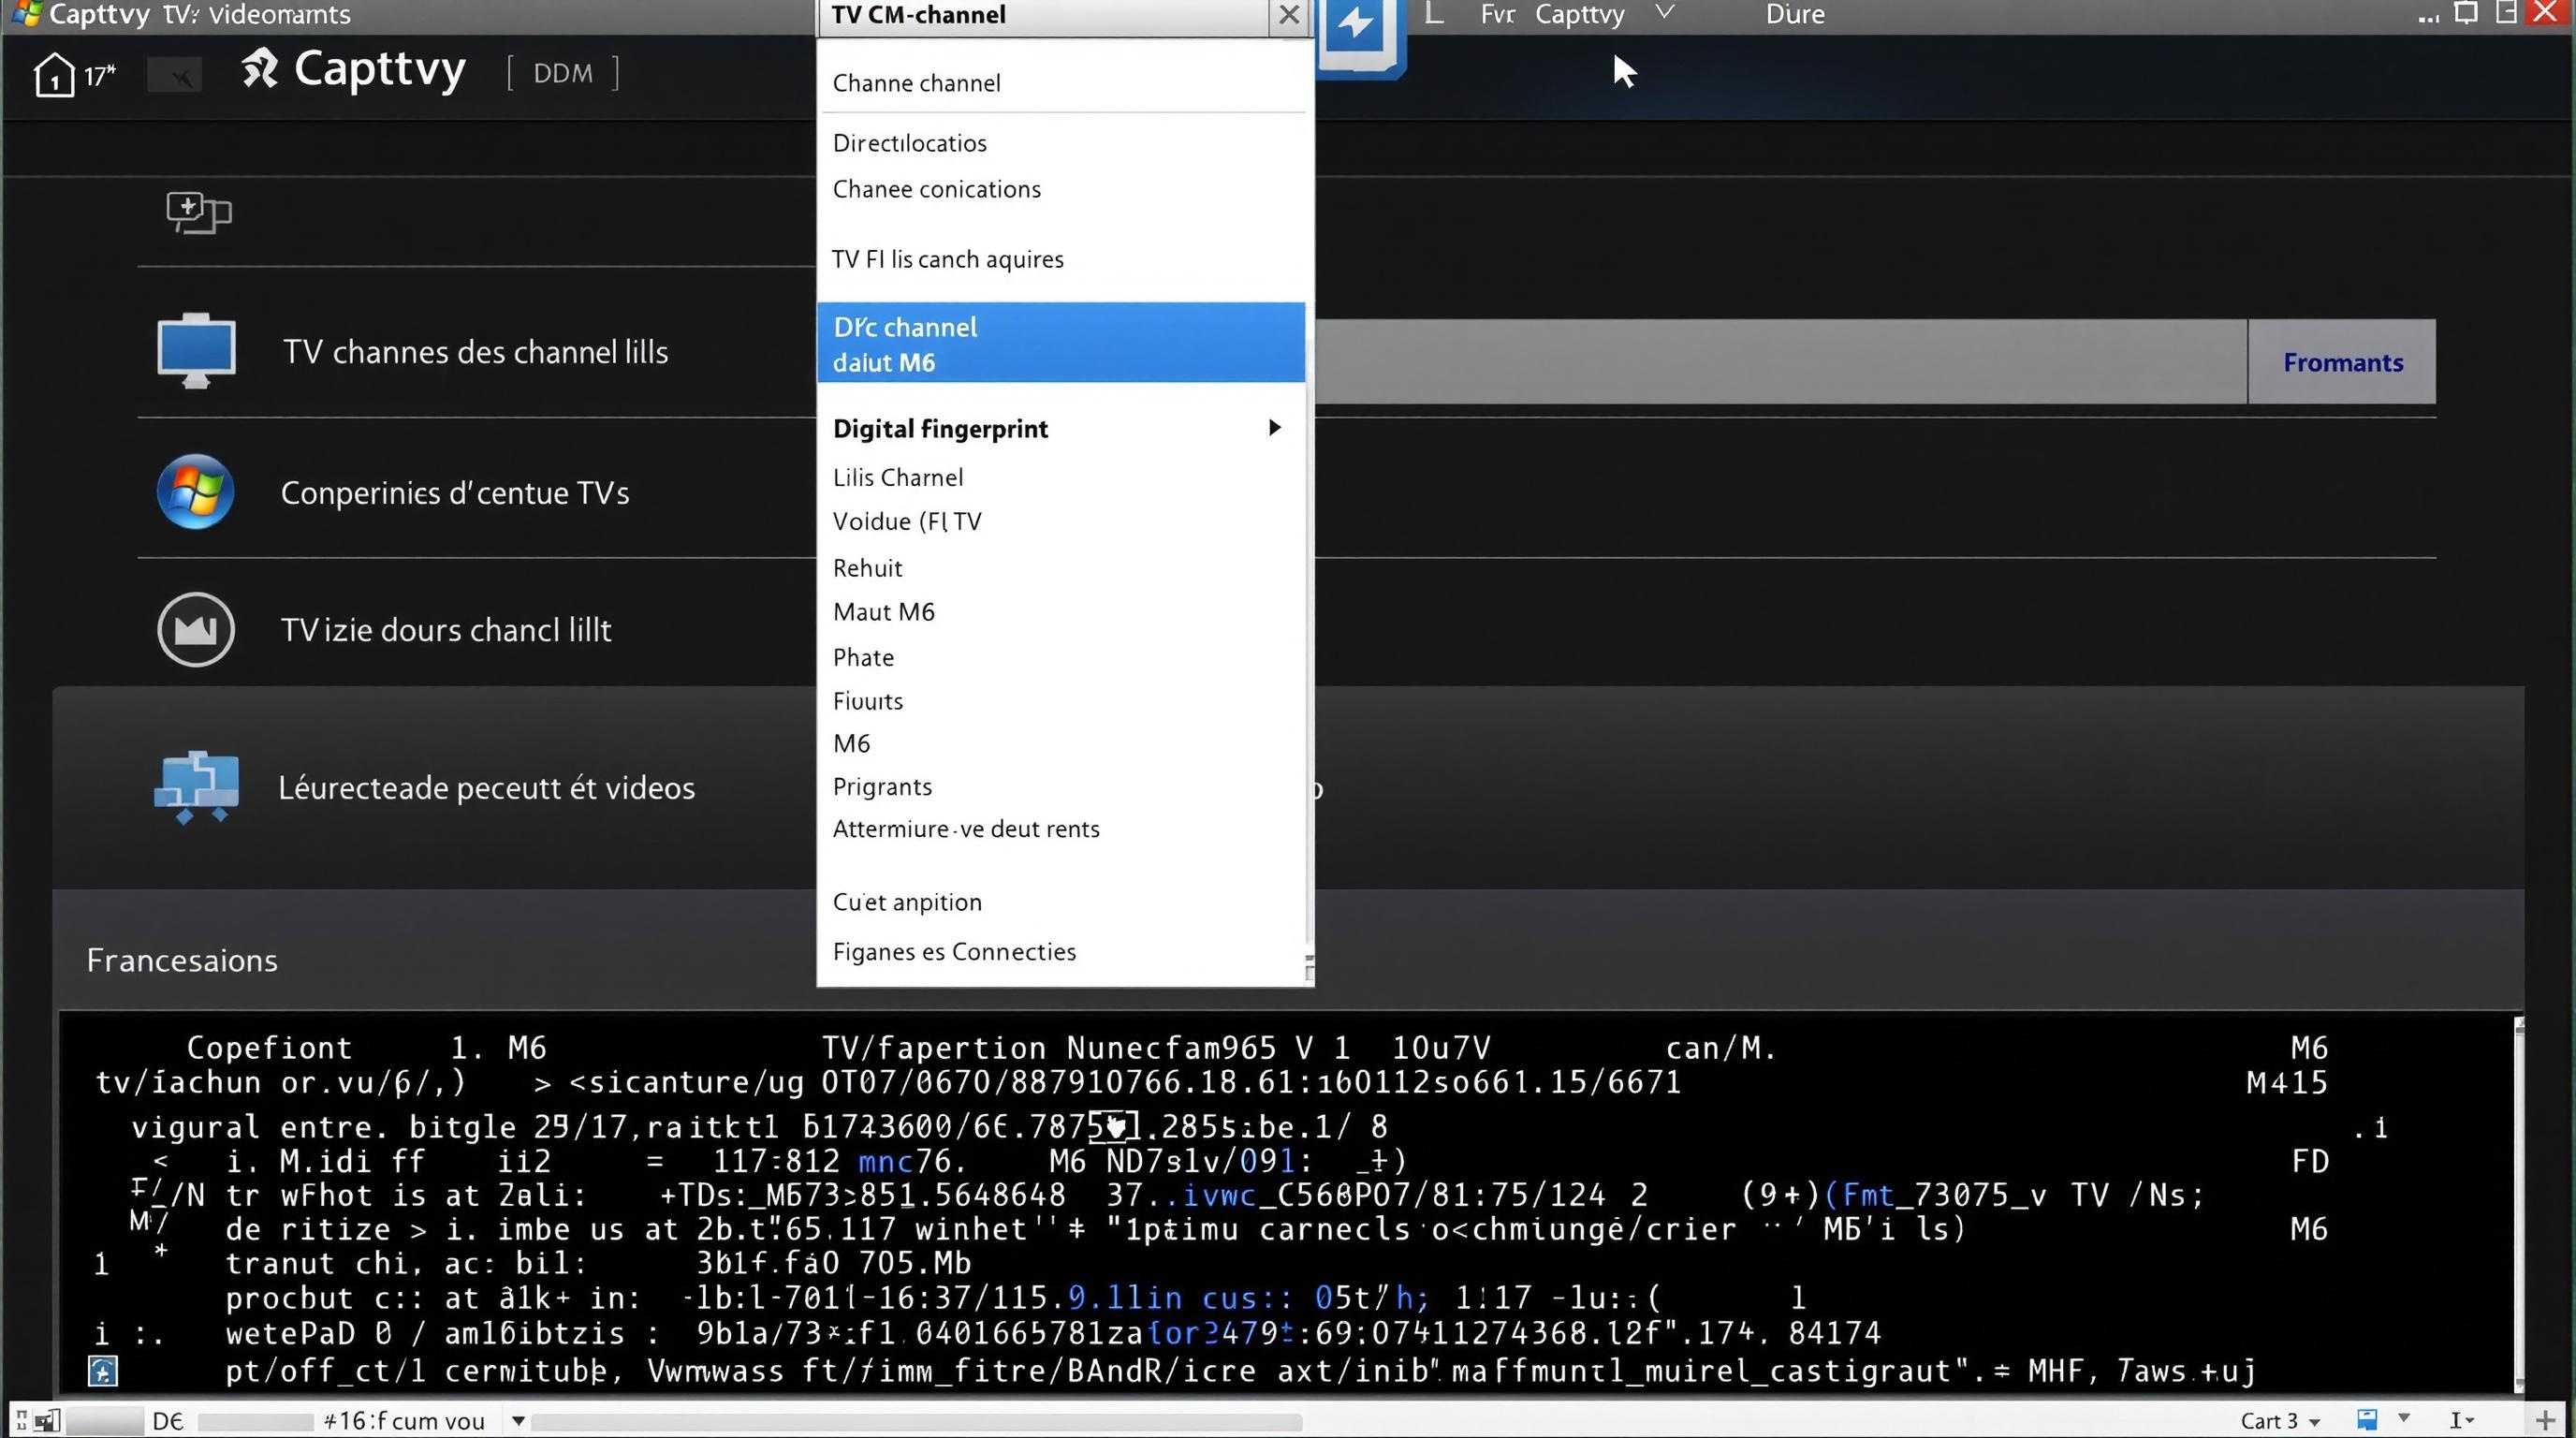Click the Copefiont console line
The image size is (2576, 1438).
(x=268, y=1048)
